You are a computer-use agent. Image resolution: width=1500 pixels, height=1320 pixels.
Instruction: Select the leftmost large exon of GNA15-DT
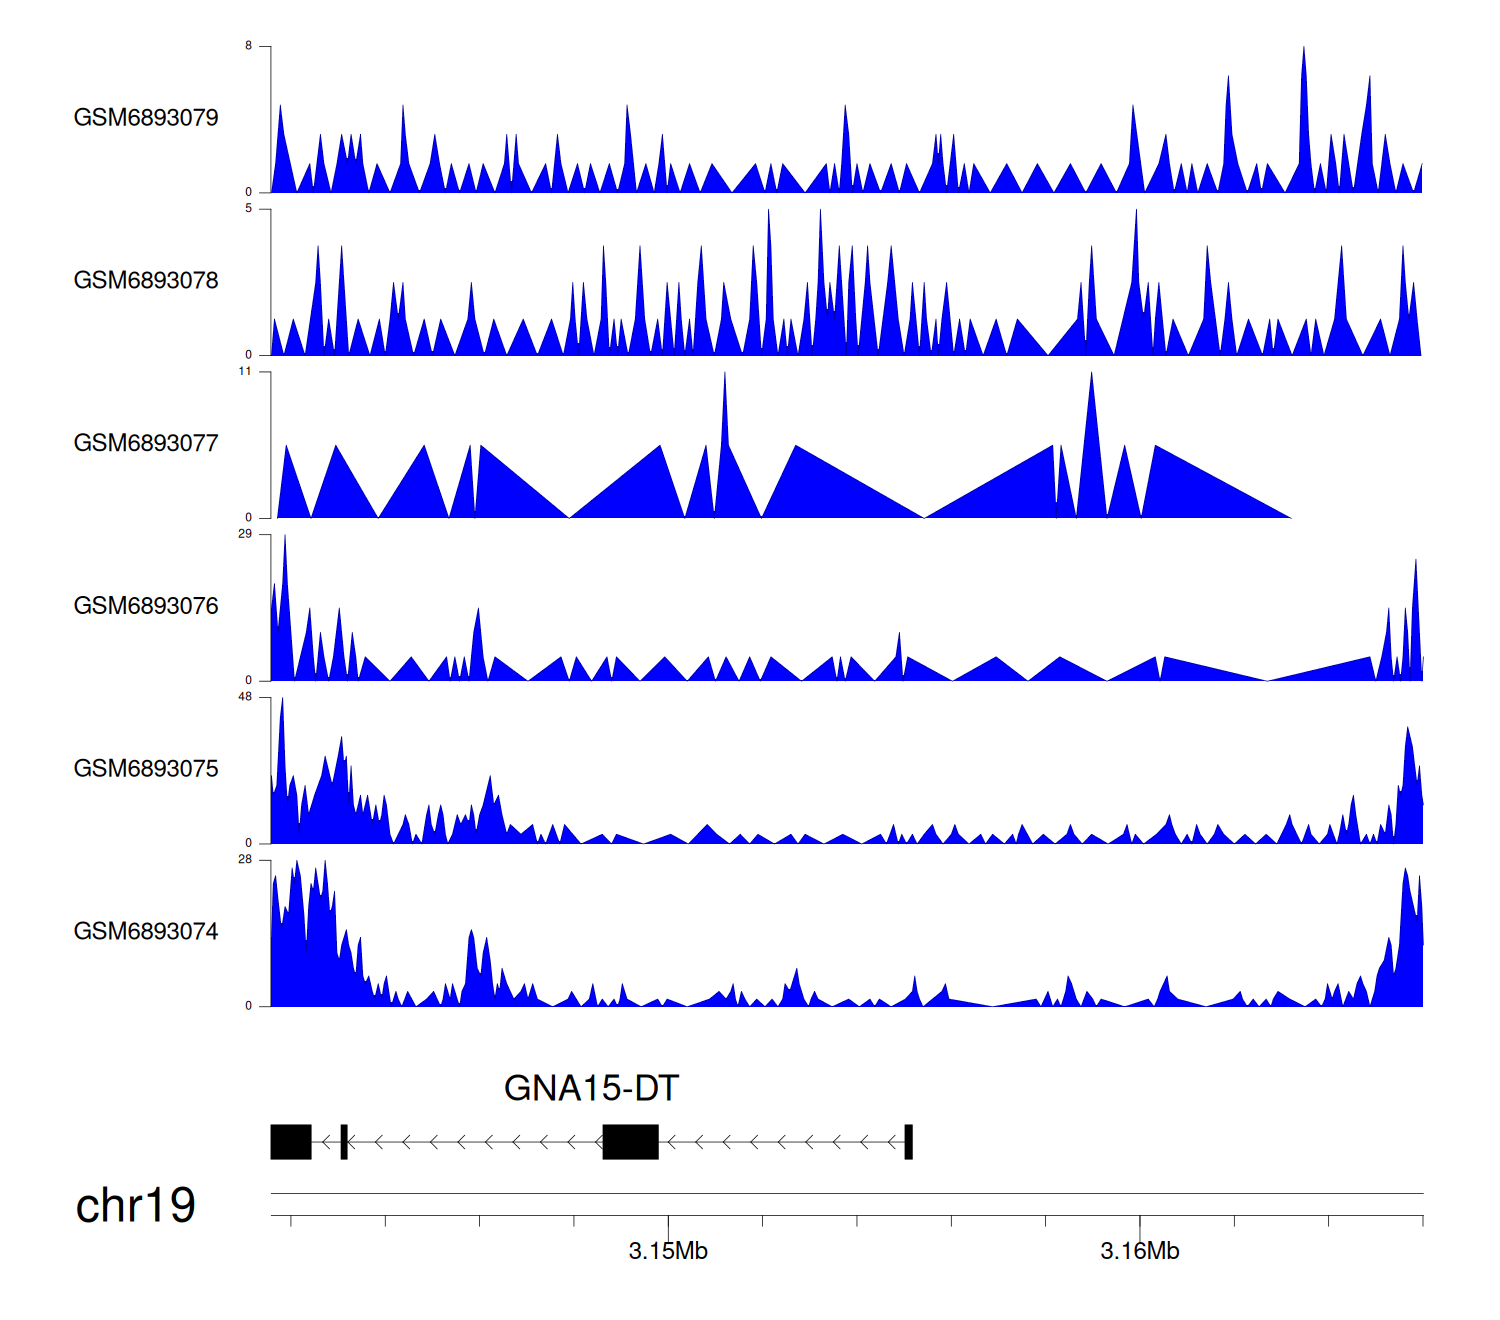pos(291,1142)
